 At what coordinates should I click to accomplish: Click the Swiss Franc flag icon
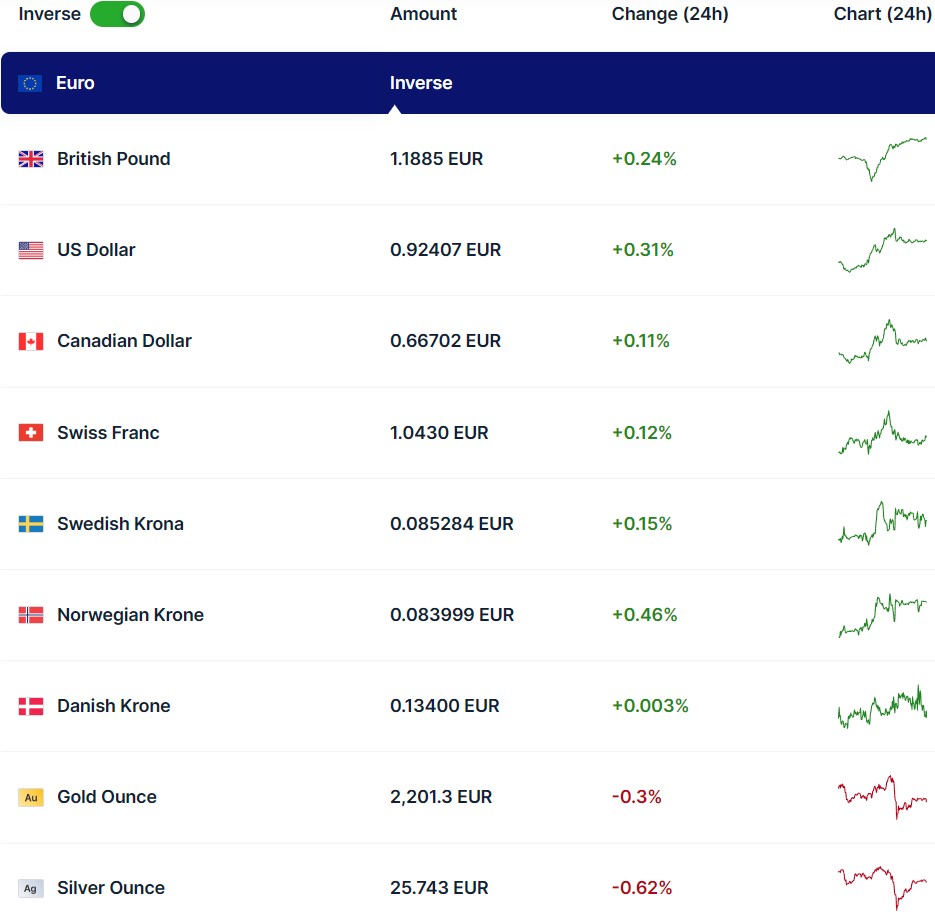[x=31, y=433]
